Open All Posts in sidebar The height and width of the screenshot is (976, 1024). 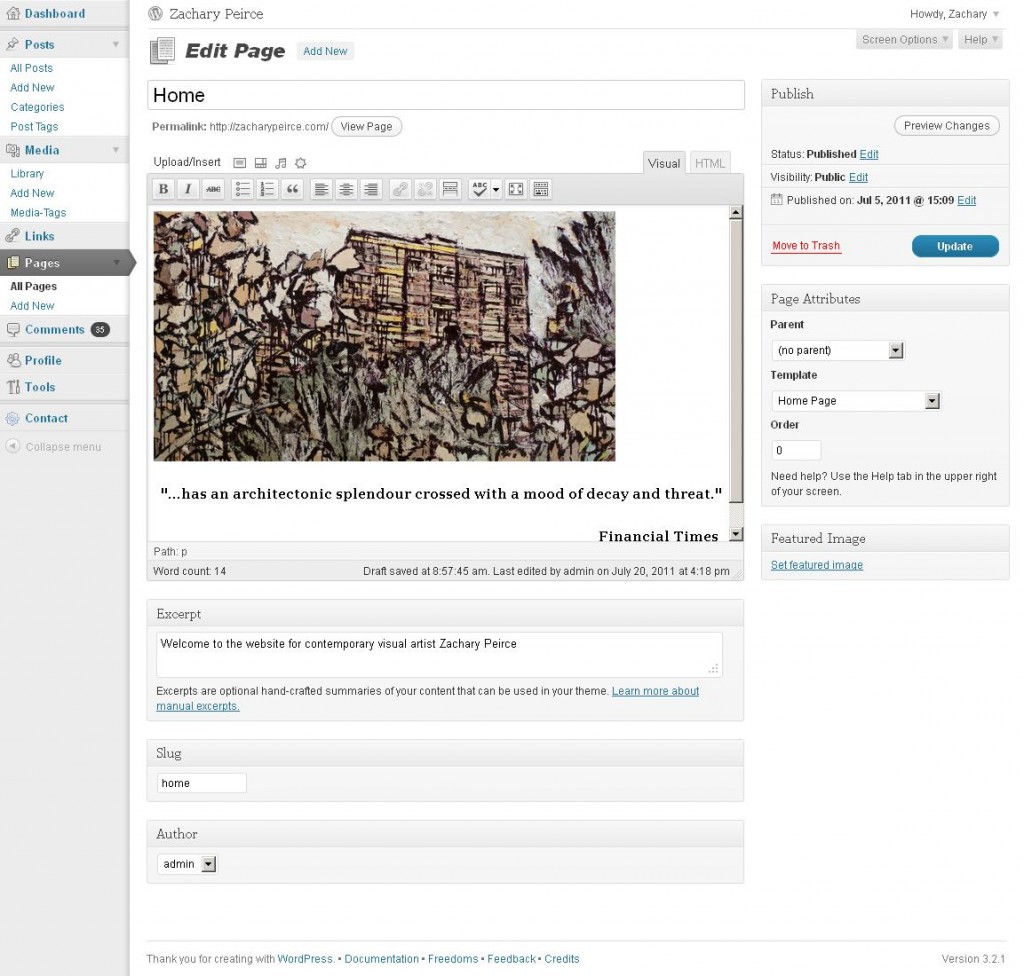[x=31, y=68]
